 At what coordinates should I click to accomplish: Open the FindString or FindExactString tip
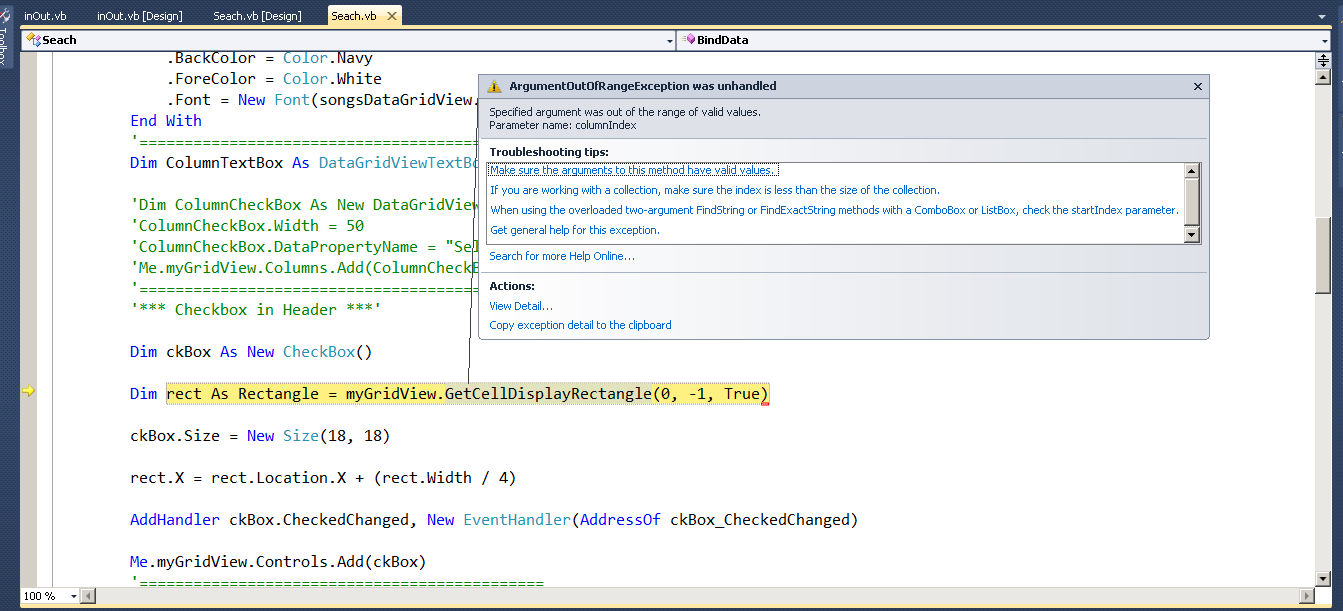tap(834, 210)
